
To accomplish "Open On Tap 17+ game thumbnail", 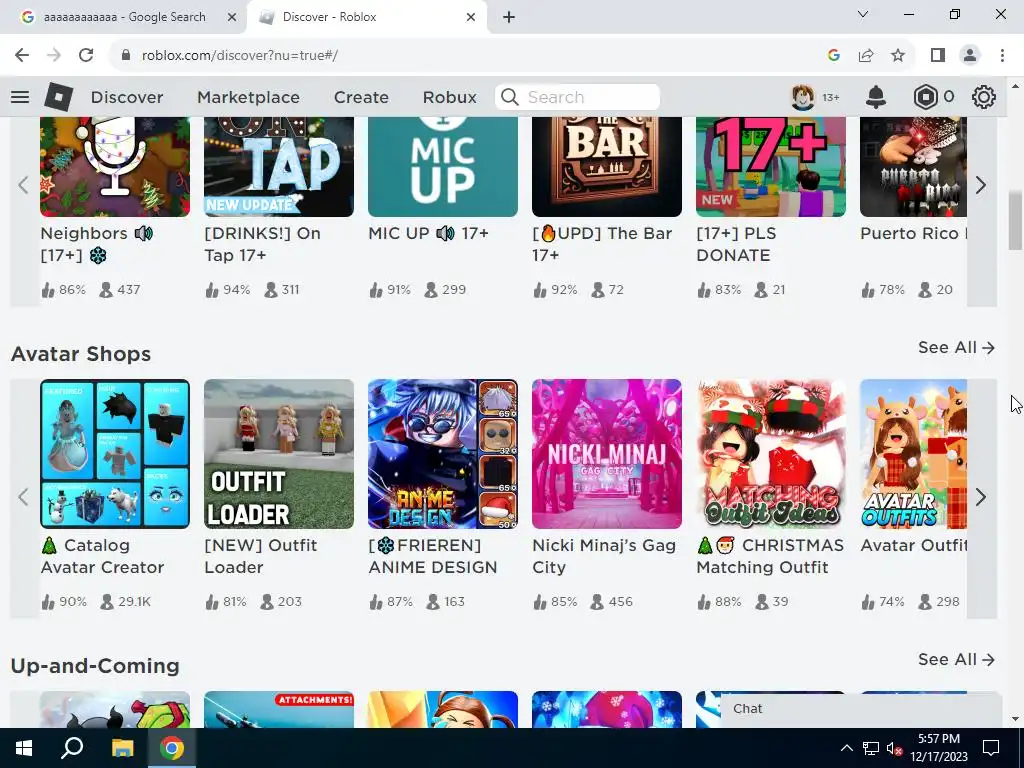I will coord(279,167).
